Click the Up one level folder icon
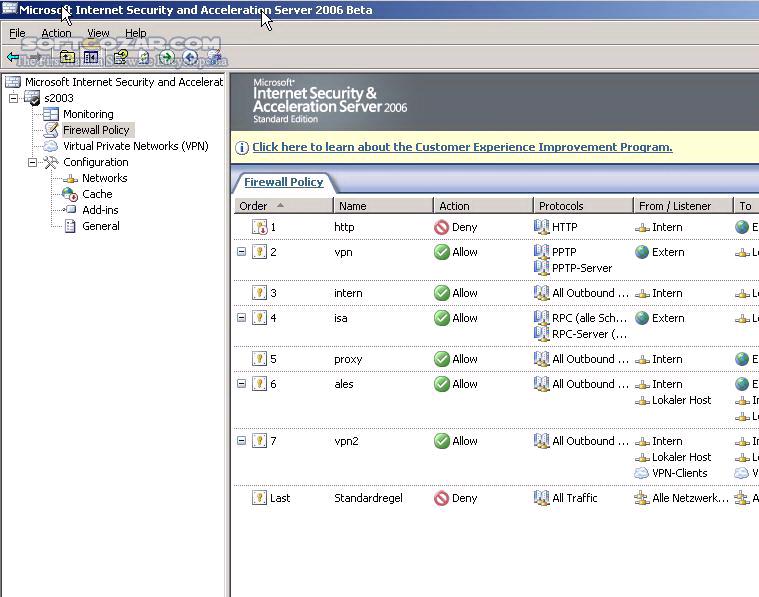Screen dimensions: 759x597 (x=67, y=57)
